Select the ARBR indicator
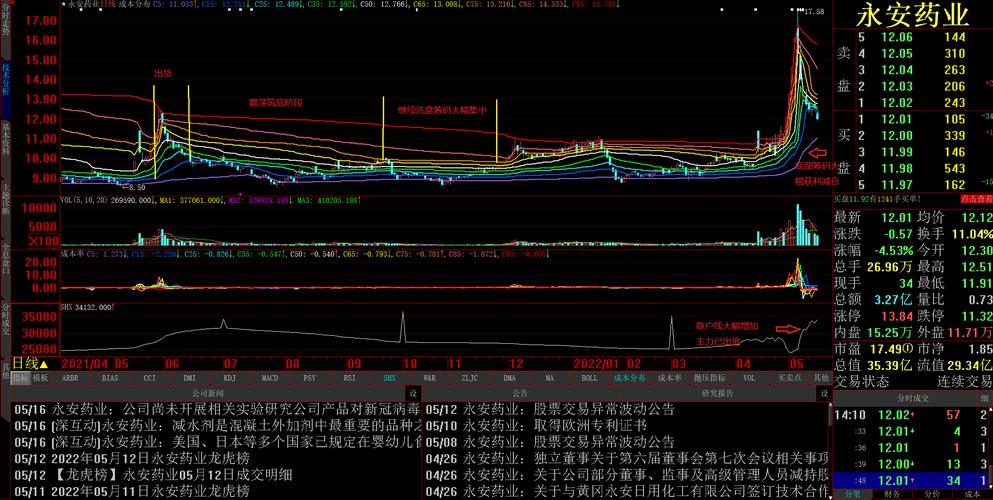The image size is (993, 500). (70, 378)
